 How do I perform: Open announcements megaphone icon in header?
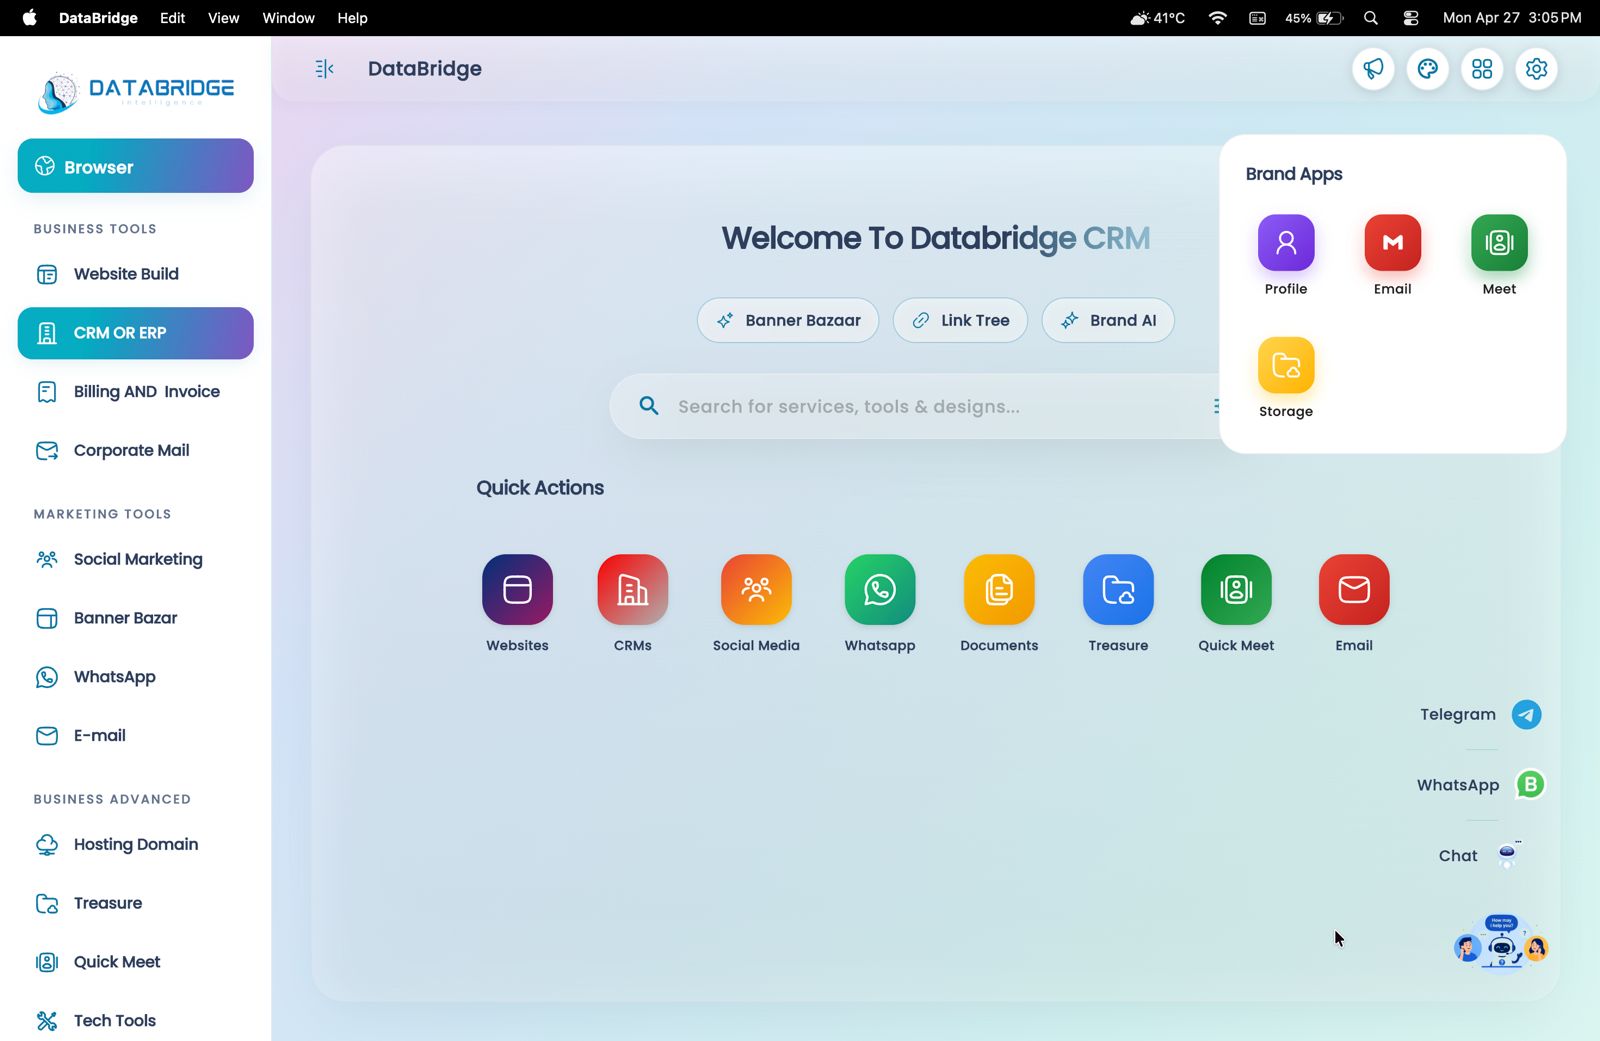click(1373, 69)
